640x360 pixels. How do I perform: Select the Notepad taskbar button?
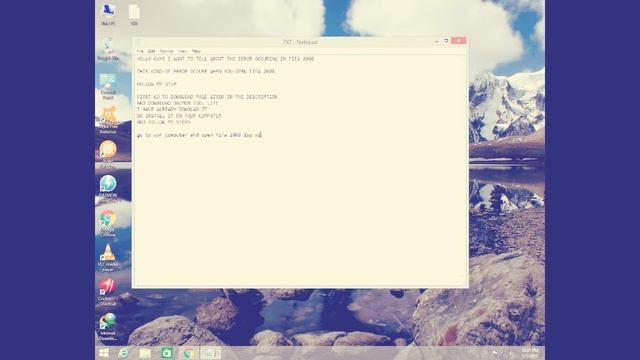pyautogui.click(x=211, y=353)
